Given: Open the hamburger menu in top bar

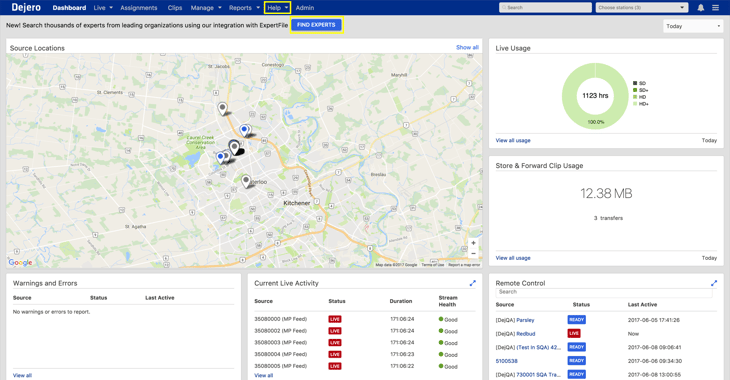Looking at the screenshot, I should click(716, 7).
